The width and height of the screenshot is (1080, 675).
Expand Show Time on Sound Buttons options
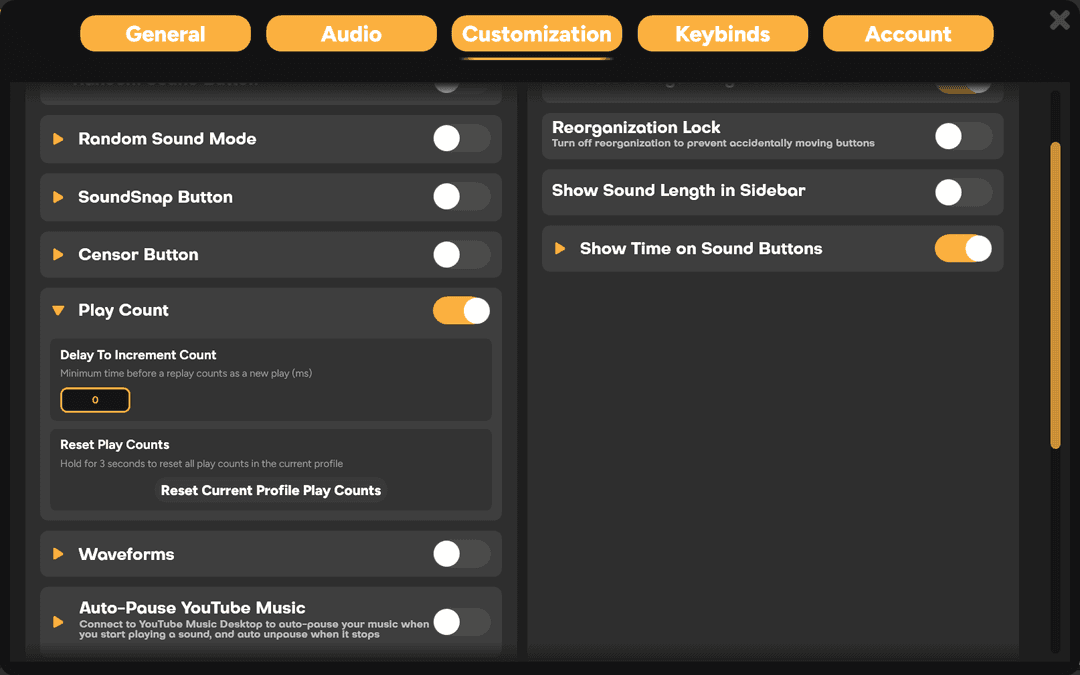[x=559, y=248]
